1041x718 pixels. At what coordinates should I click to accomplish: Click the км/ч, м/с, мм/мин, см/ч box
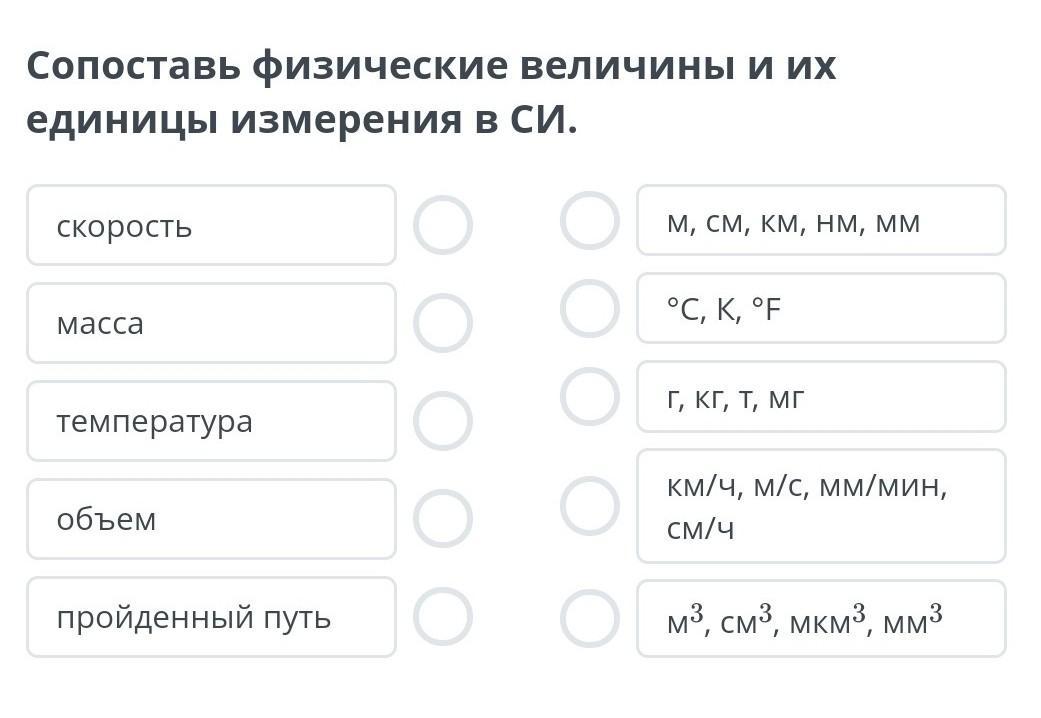pos(821,506)
